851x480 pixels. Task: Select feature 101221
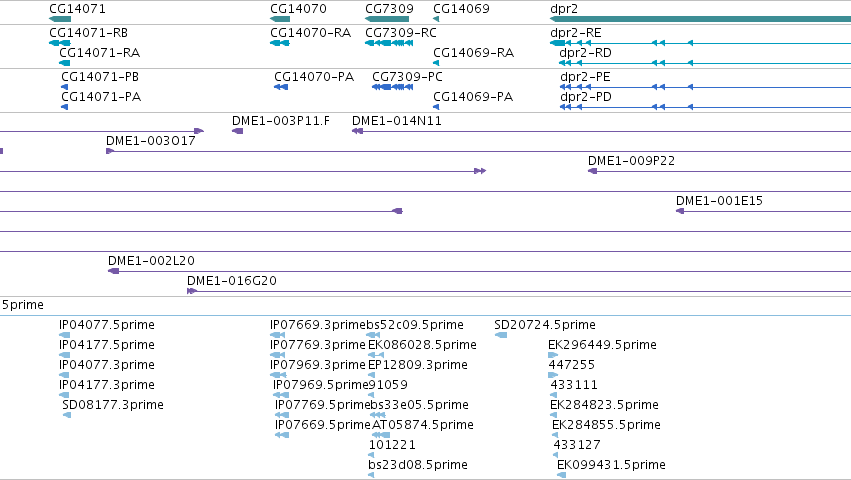pyautogui.click(x=392, y=445)
